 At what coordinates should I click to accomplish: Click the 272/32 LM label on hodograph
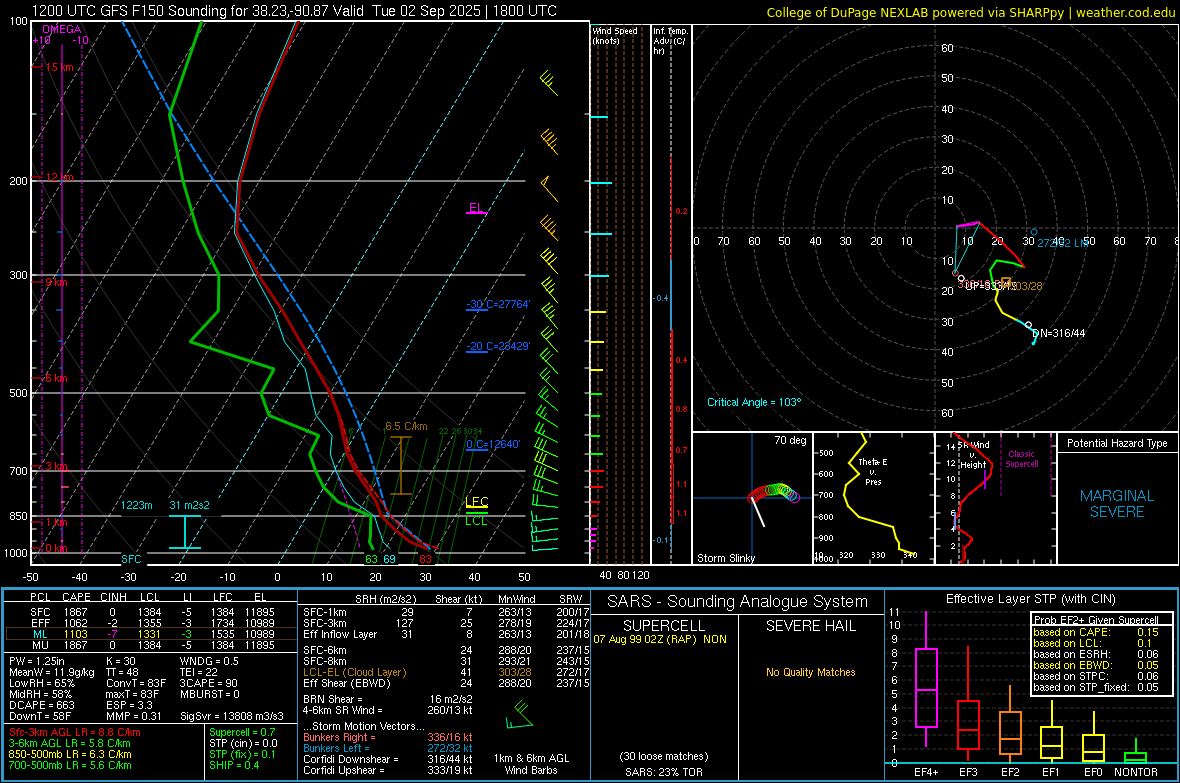(1063, 242)
